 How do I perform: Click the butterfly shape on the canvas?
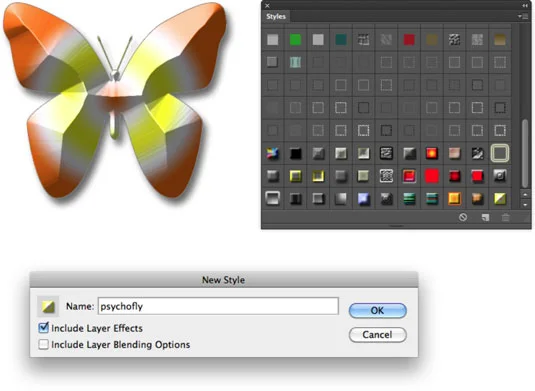click(115, 99)
